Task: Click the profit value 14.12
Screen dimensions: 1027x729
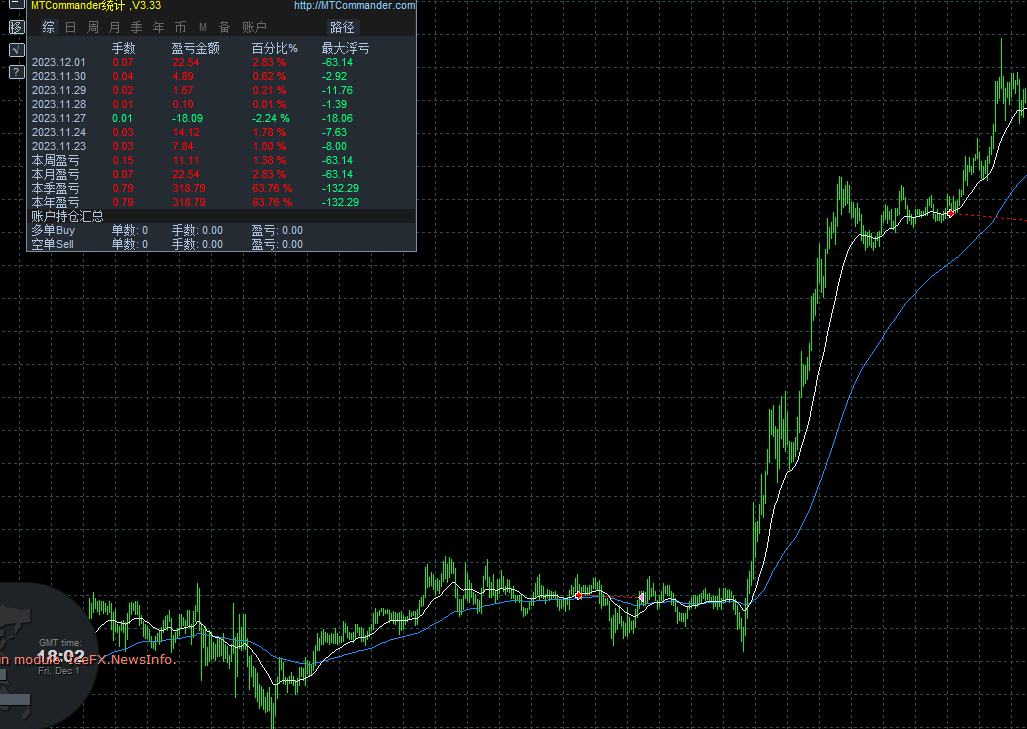Action: coord(185,132)
